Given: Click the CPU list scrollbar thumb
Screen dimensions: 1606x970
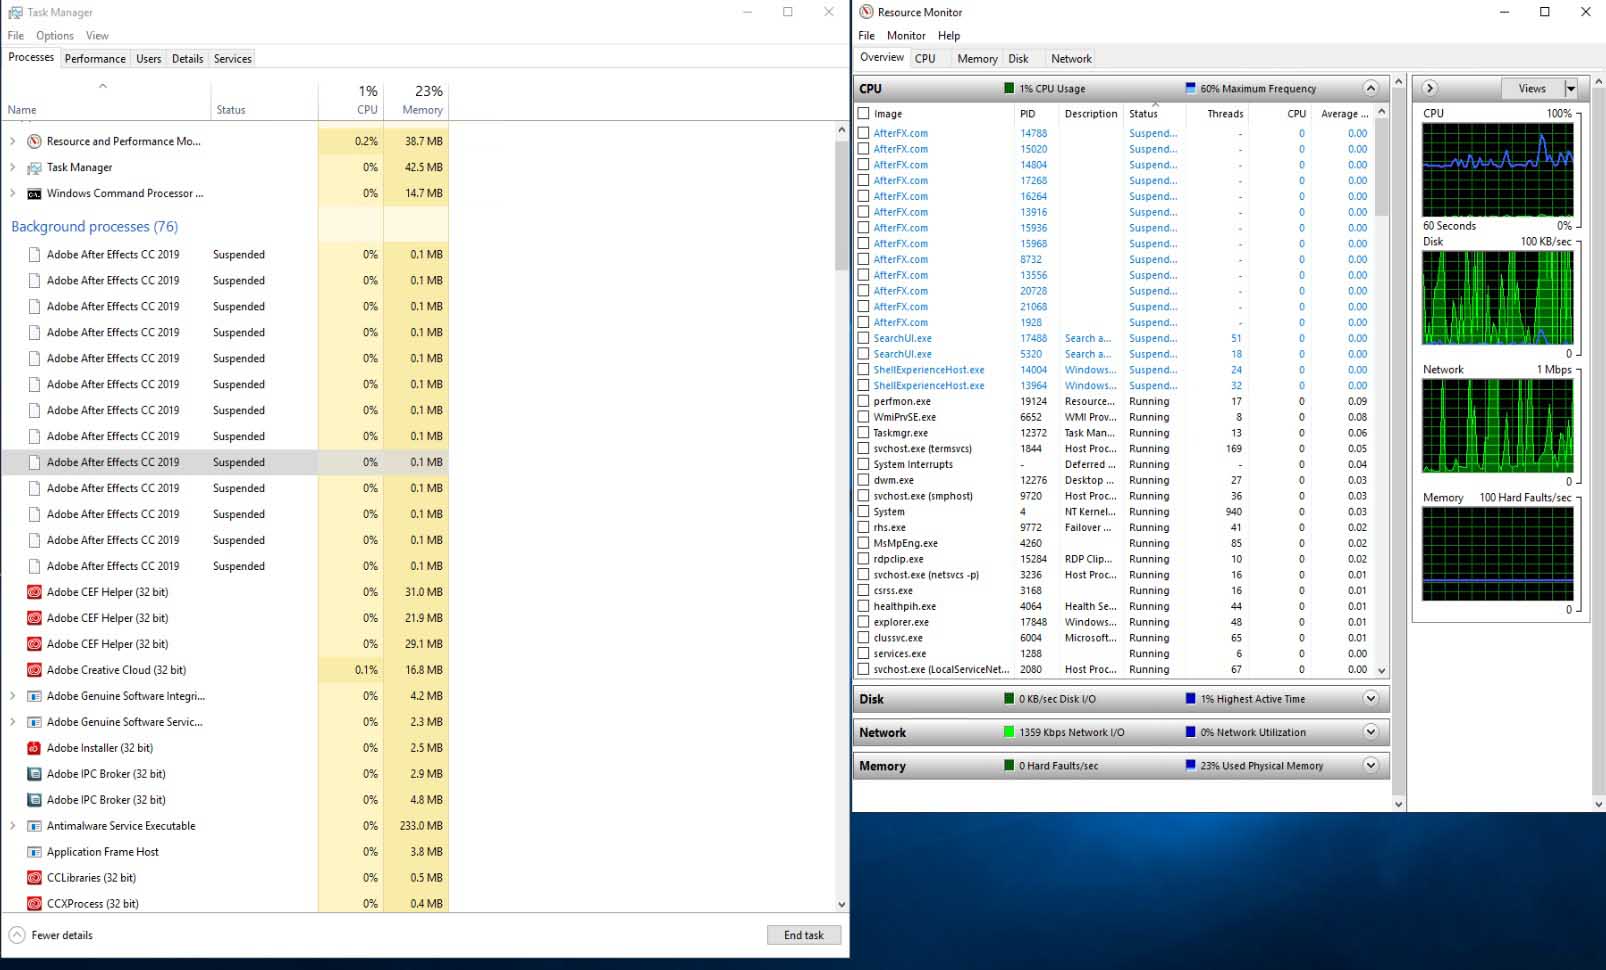Looking at the screenshot, I should click(x=1381, y=167).
